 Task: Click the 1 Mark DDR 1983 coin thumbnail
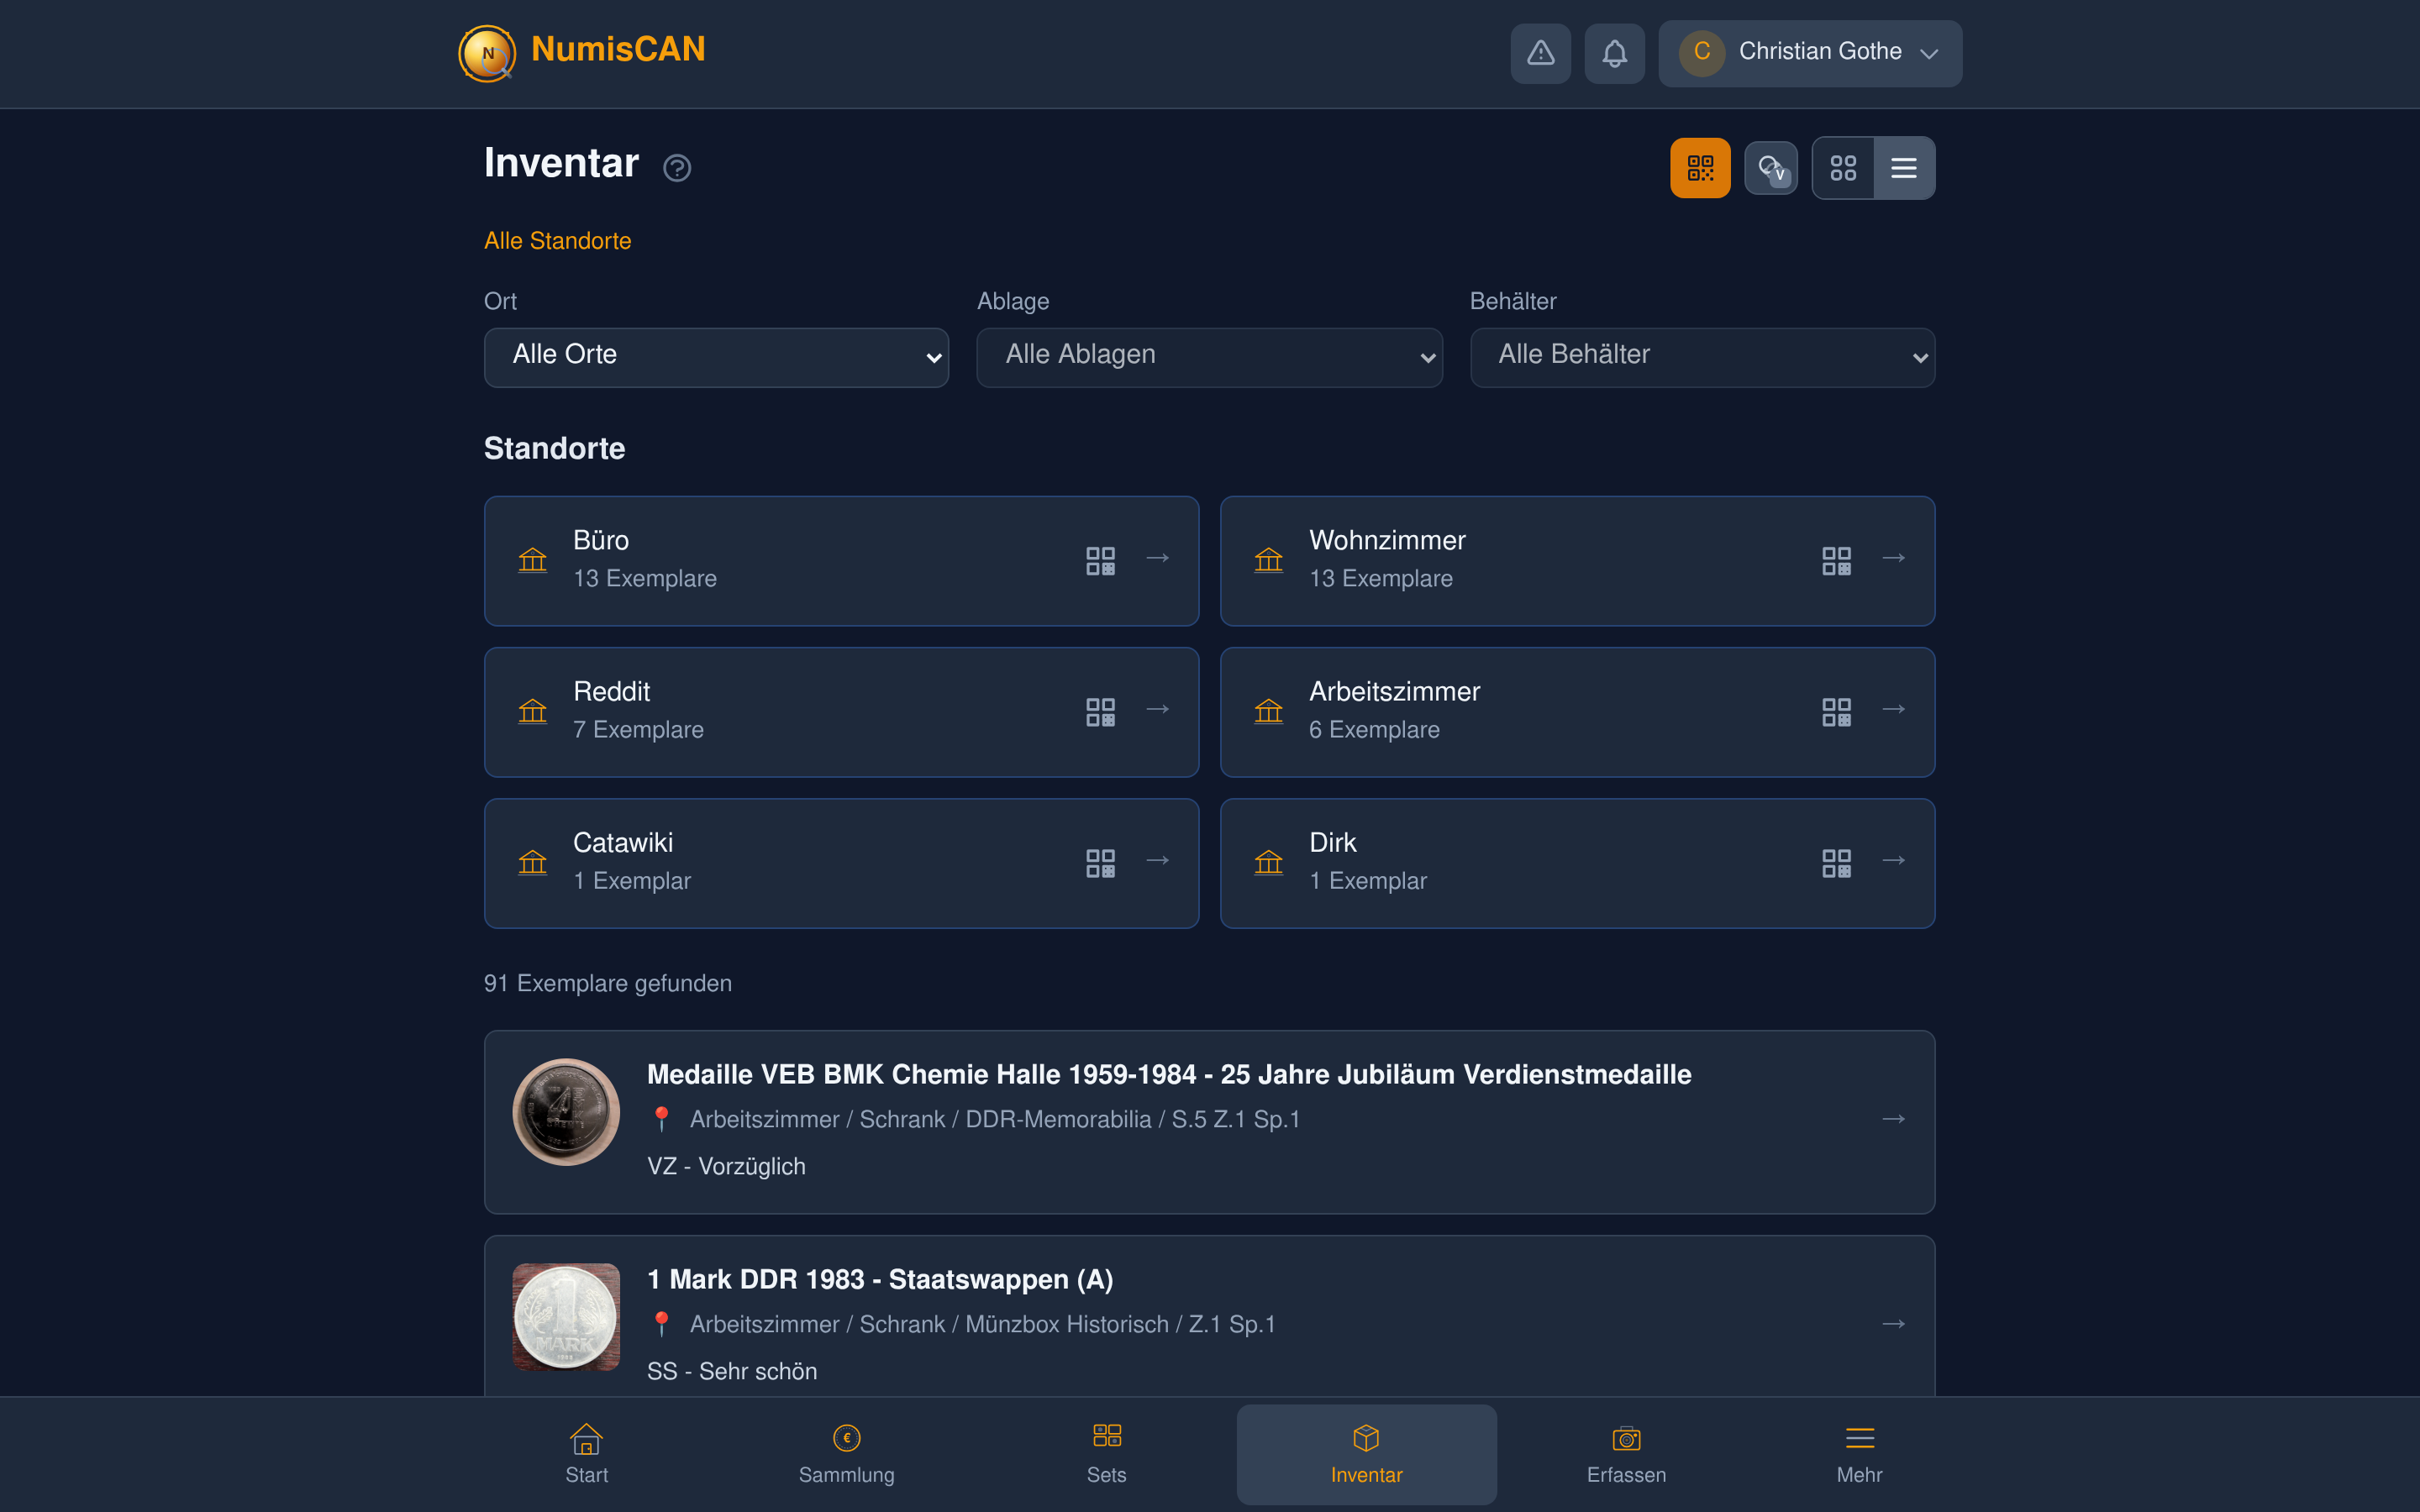click(566, 1316)
